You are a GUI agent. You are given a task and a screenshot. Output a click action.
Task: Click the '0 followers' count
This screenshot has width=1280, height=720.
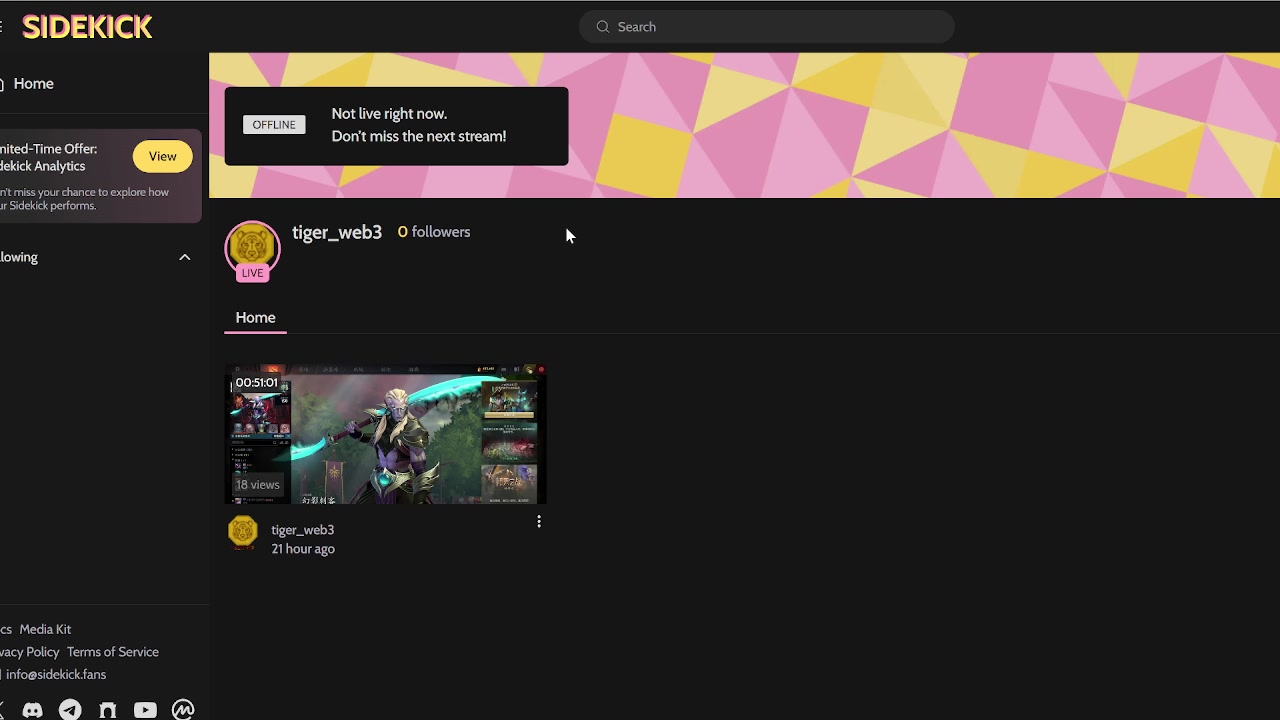(434, 232)
